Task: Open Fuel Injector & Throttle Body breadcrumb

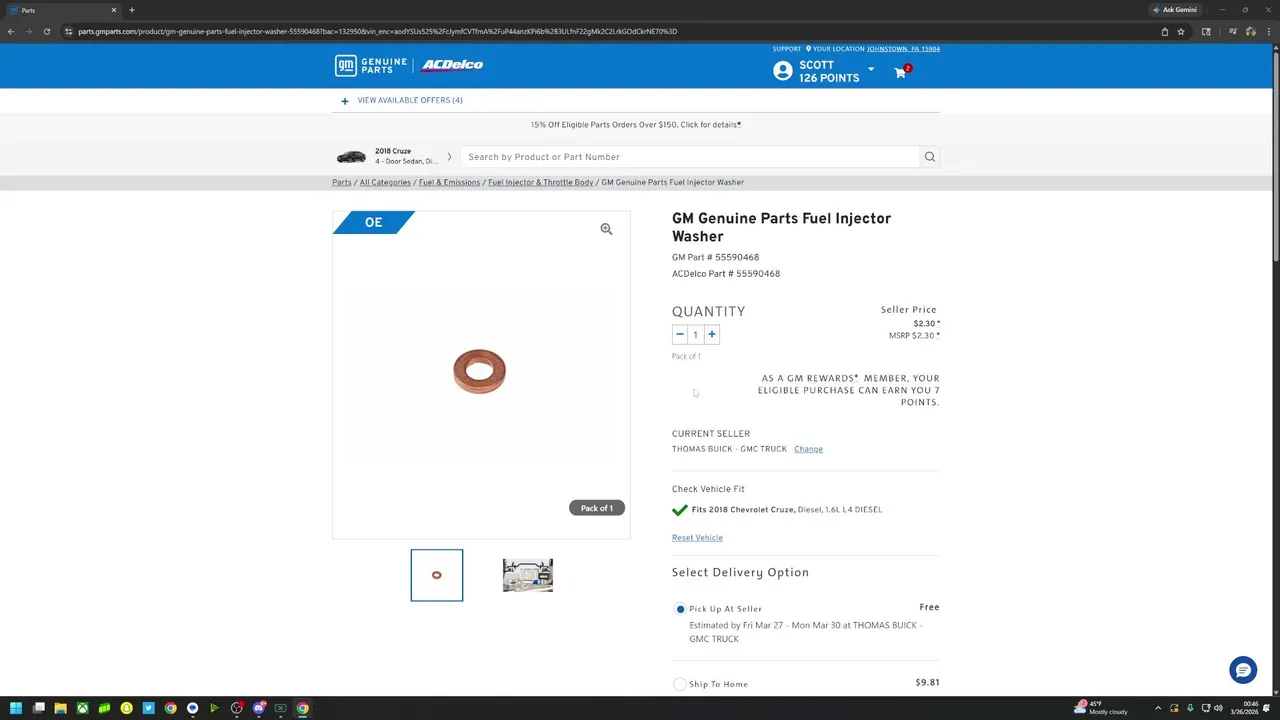Action: pos(540,183)
